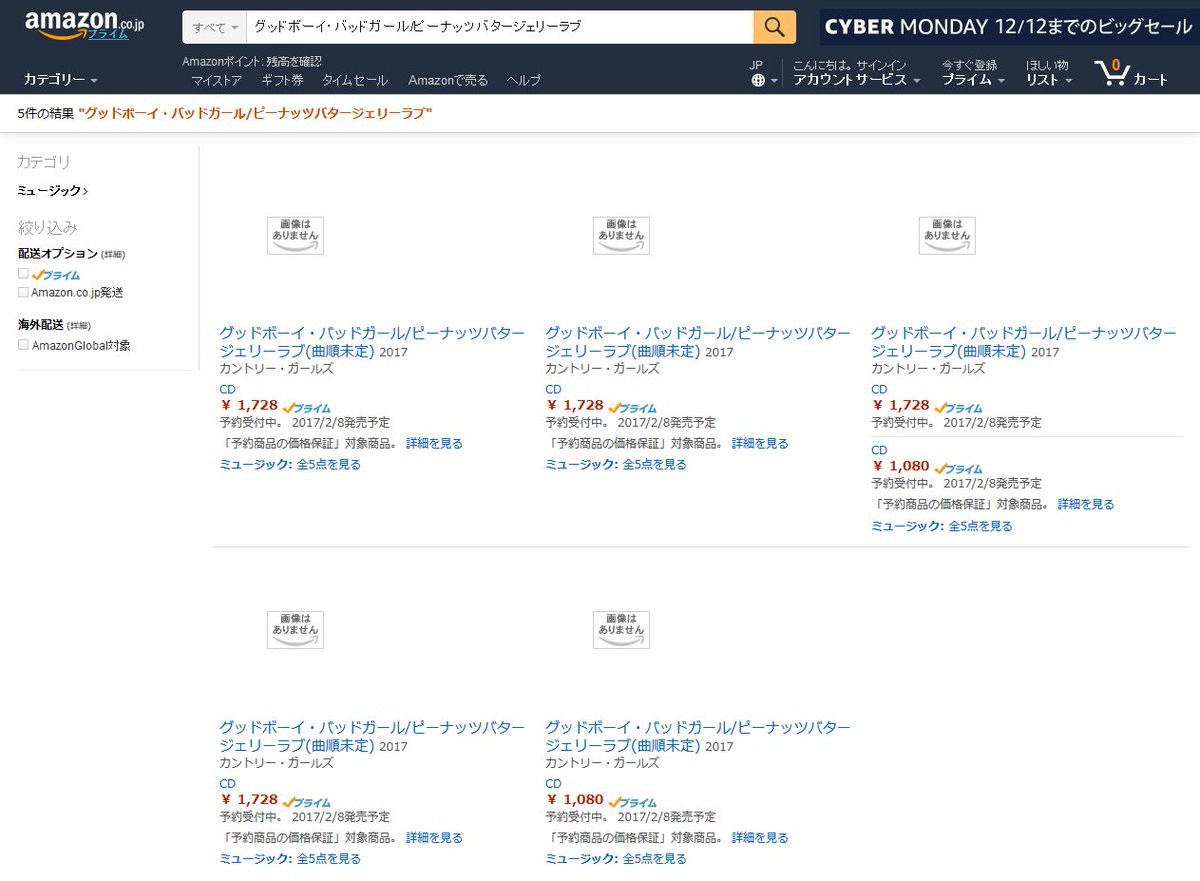Click ¥1,080 price in top-right product
Viewport: 1200px width, 881px height.
click(x=902, y=466)
